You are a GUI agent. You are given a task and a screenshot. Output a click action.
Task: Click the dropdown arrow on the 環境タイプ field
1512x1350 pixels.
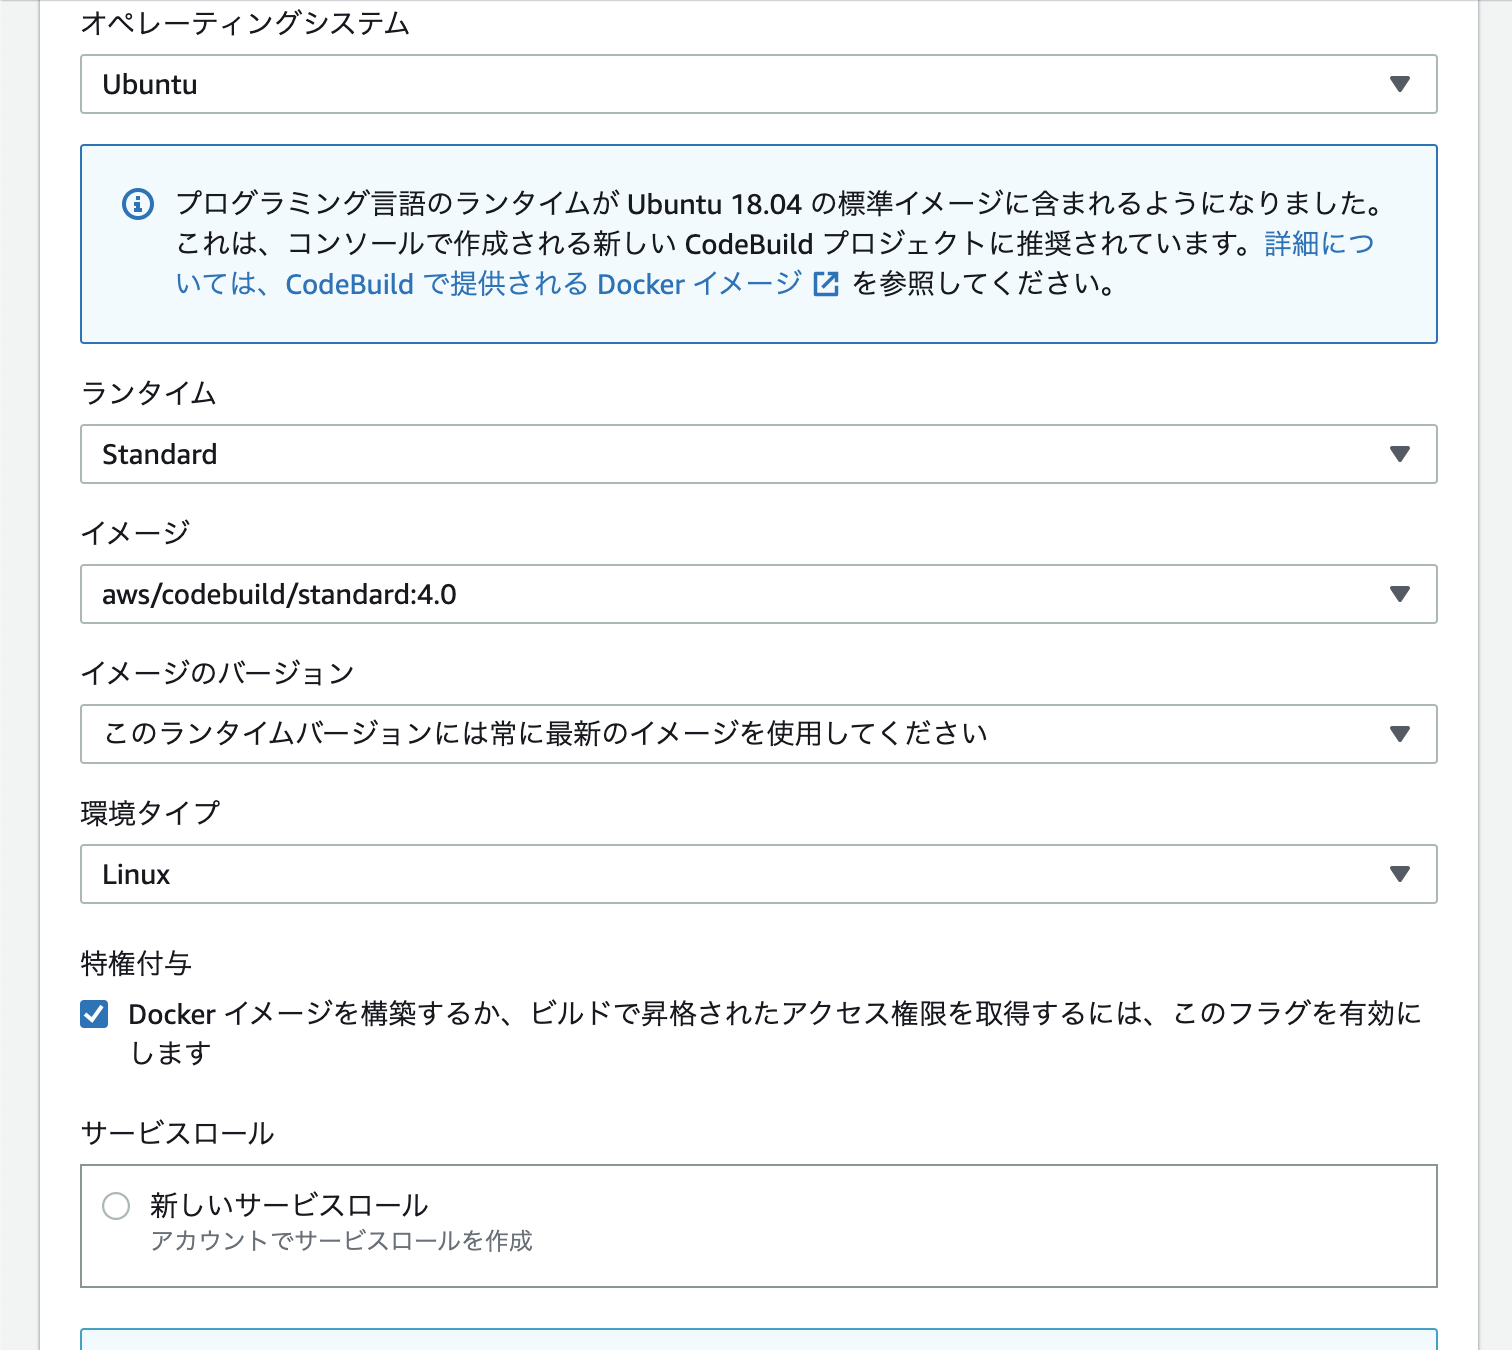1400,874
